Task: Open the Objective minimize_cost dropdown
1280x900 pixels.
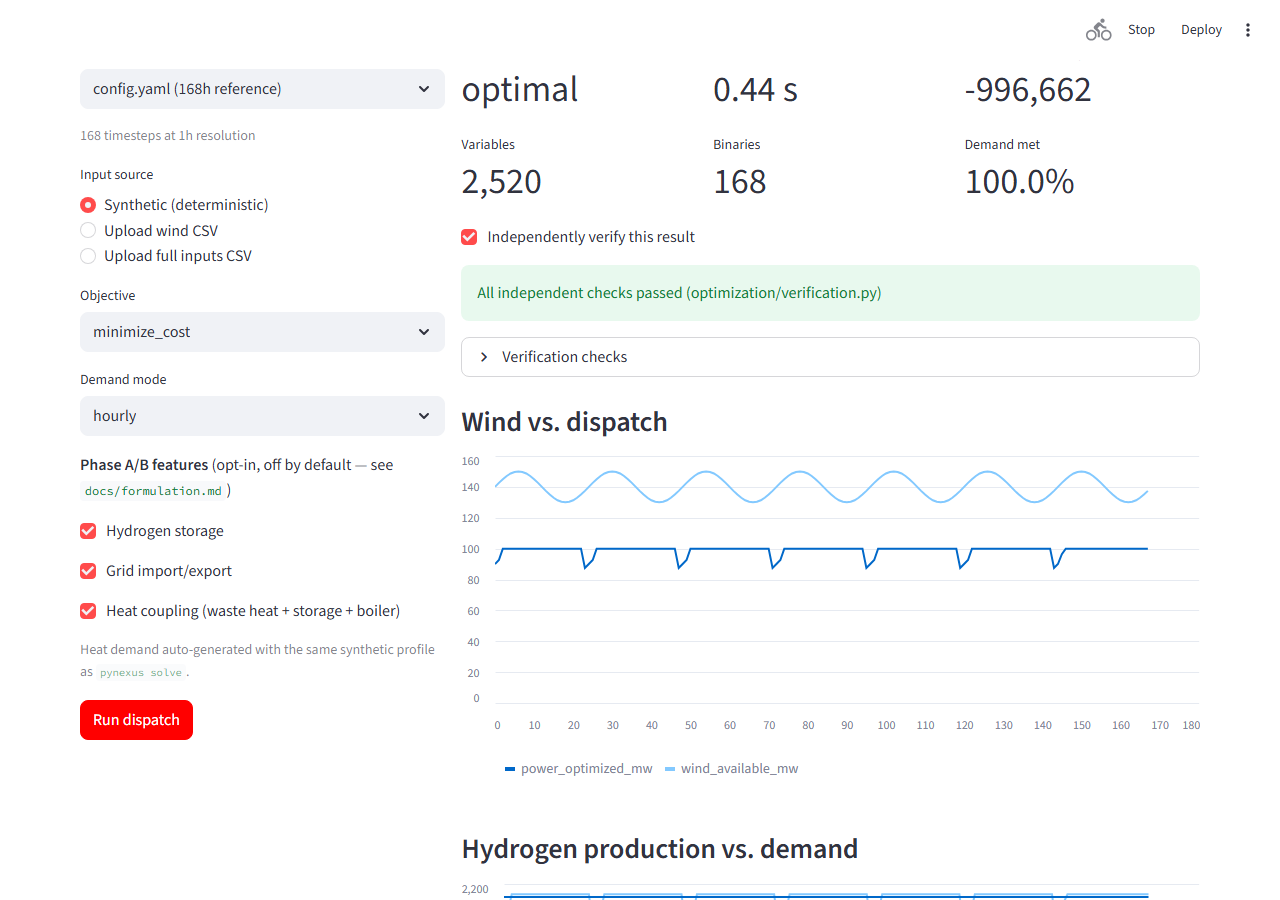Action: (262, 332)
